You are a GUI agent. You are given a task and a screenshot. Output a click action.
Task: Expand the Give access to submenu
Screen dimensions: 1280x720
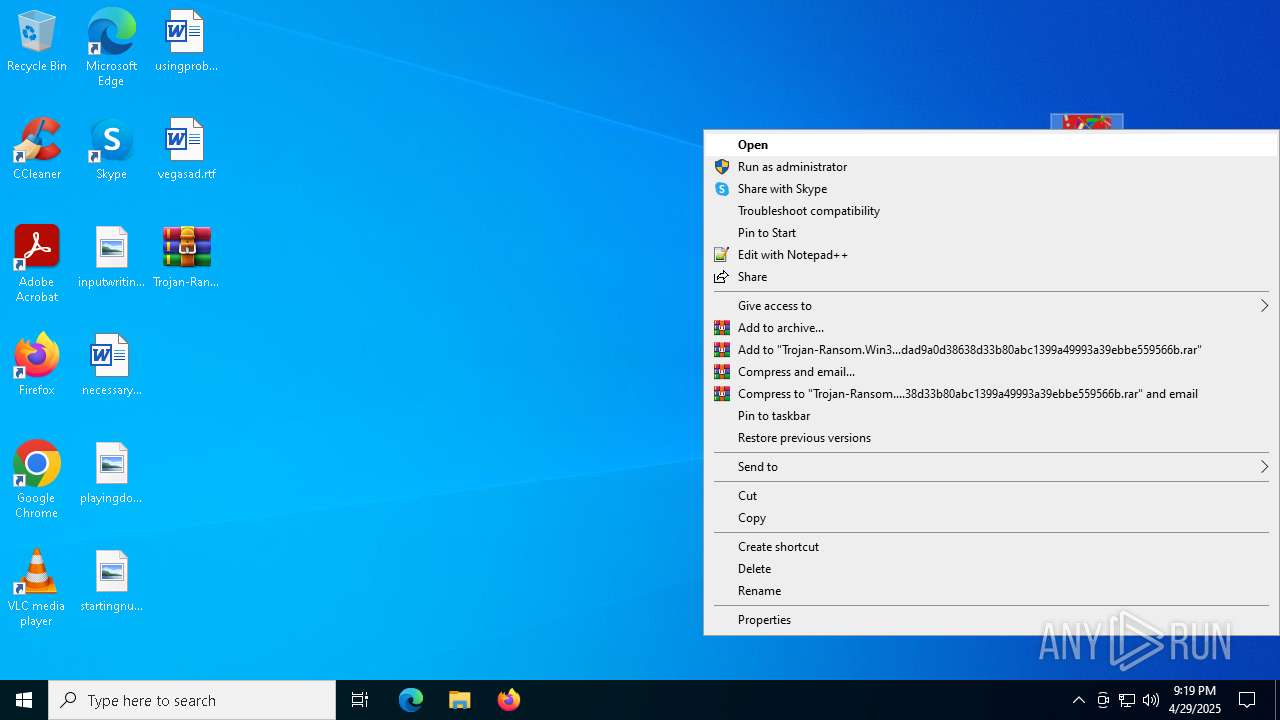click(x=991, y=306)
